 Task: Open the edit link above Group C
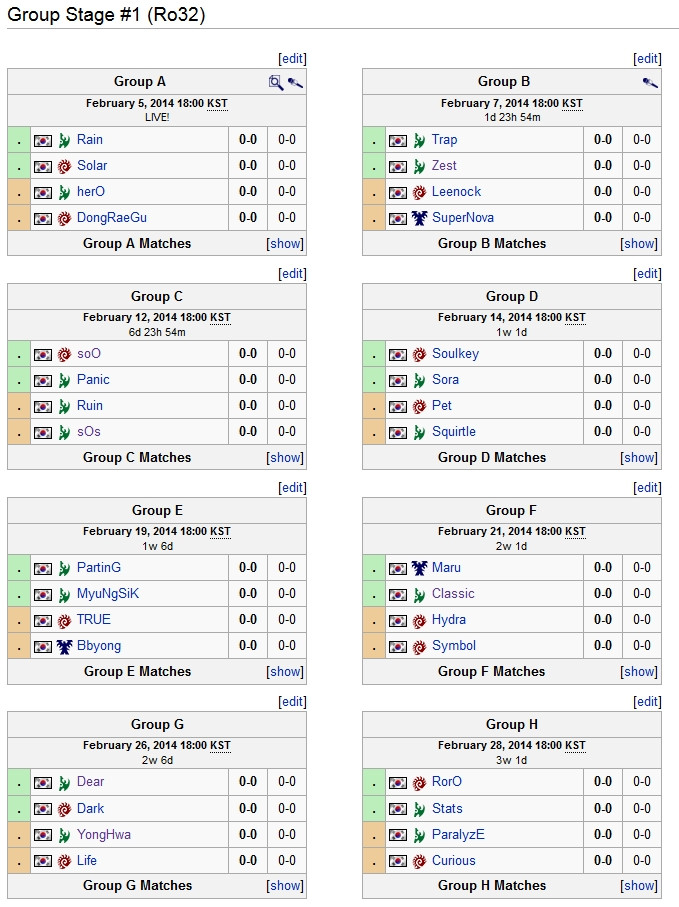tap(292, 274)
